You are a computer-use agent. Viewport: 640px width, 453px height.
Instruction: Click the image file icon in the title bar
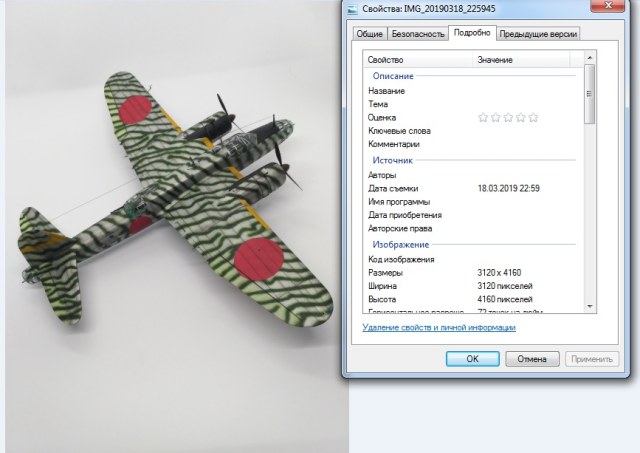tap(352, 9)
